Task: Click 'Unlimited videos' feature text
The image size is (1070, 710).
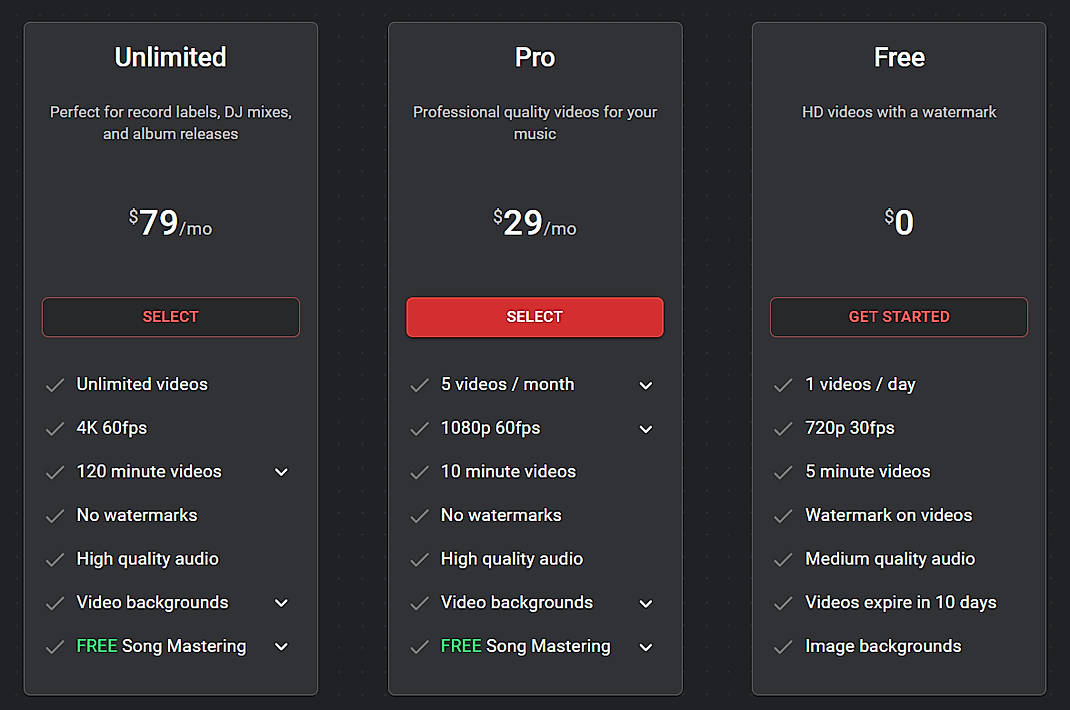Action: tap(142, 384)
